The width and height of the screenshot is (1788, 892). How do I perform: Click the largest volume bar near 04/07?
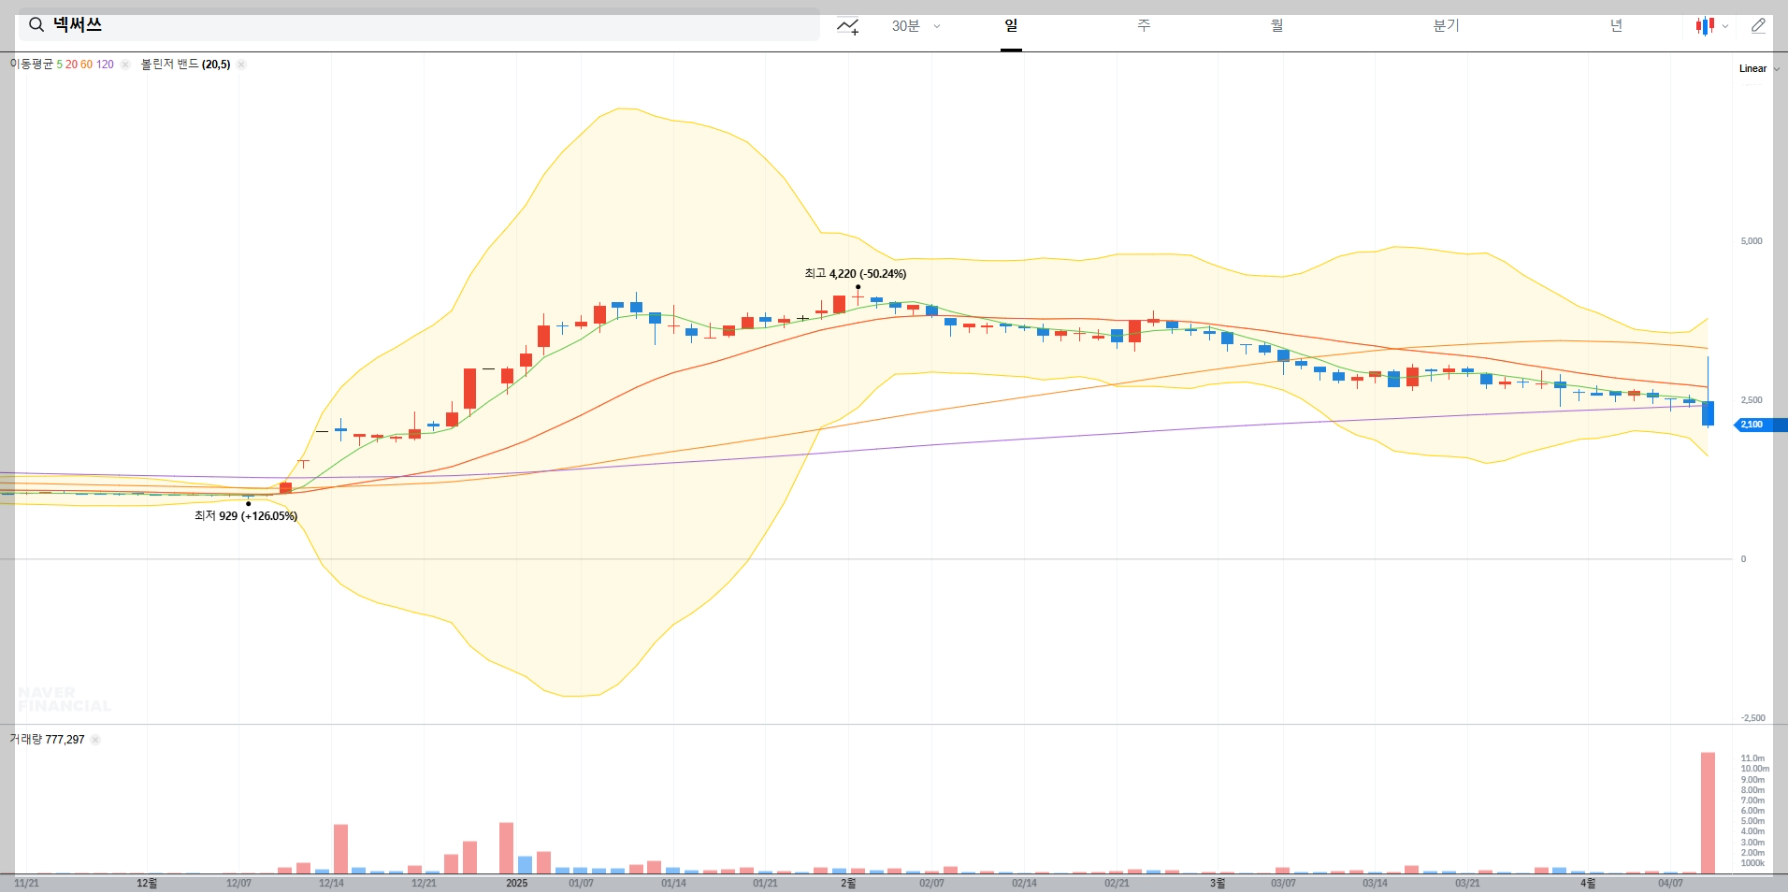1708,813
